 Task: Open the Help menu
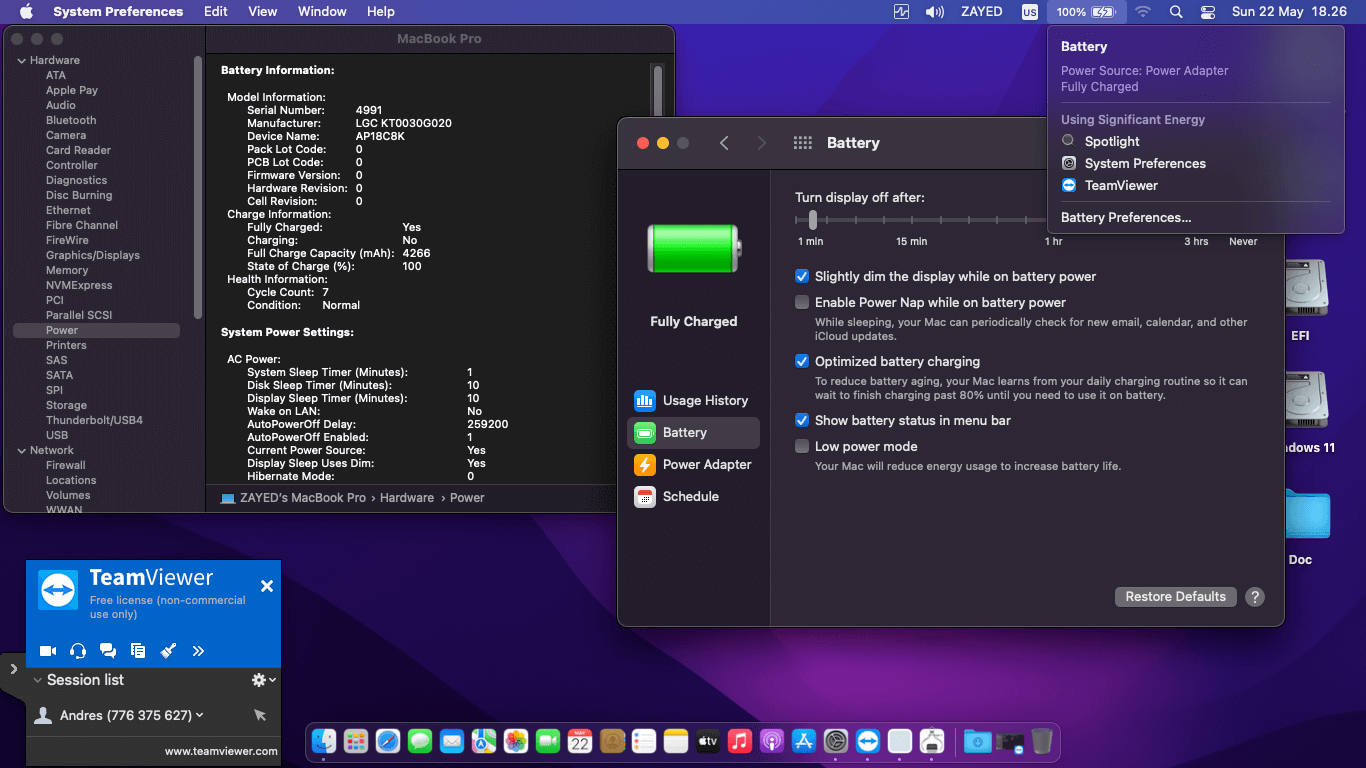(381, 12)
